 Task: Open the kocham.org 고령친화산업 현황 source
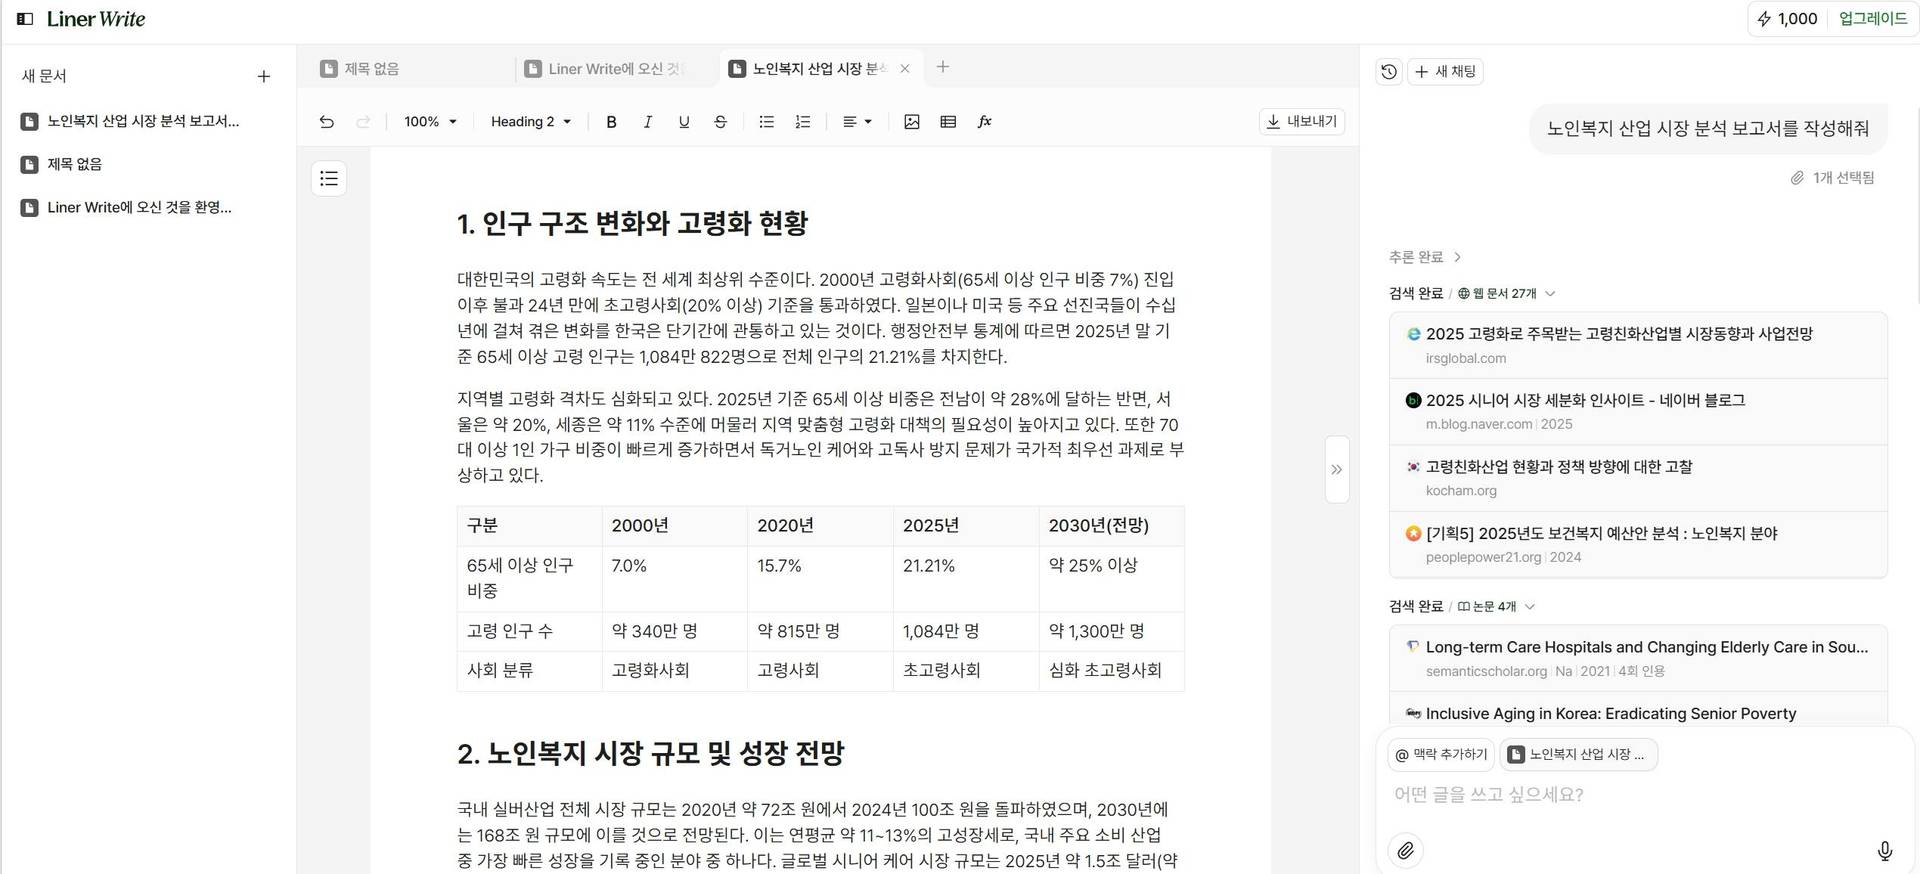click(1638, 478)
